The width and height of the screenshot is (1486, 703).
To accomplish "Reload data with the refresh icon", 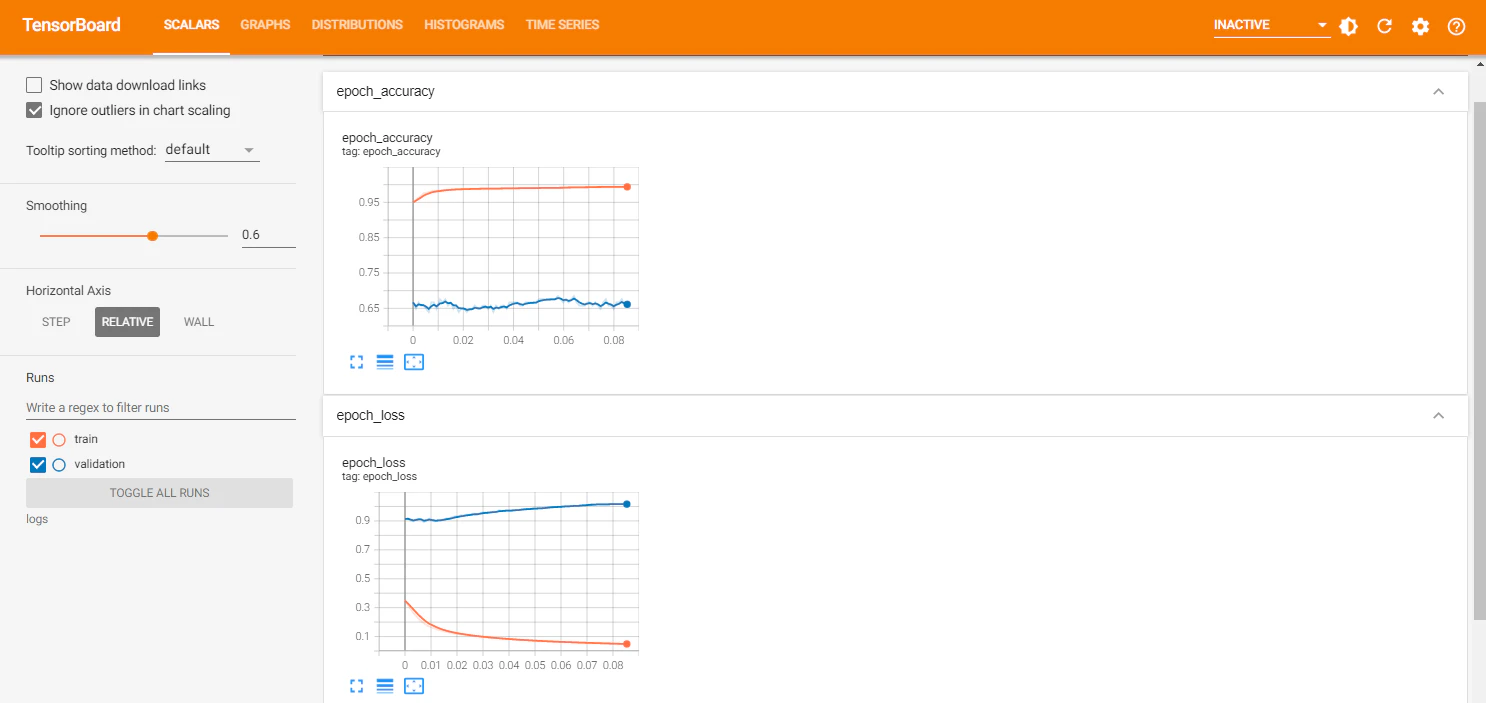I will (x=1384, y=26).
